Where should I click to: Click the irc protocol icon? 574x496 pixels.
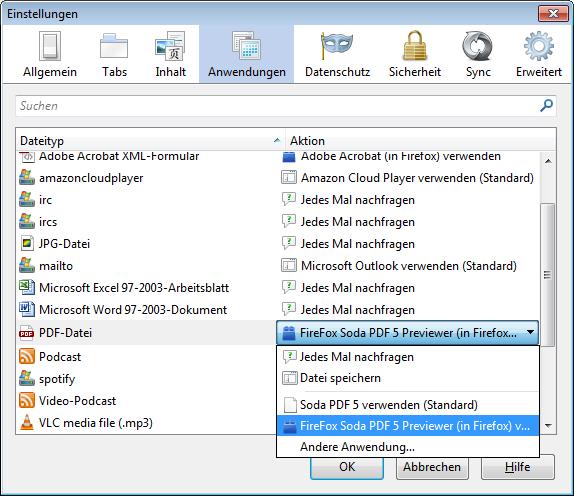click(x=27, y=199)
